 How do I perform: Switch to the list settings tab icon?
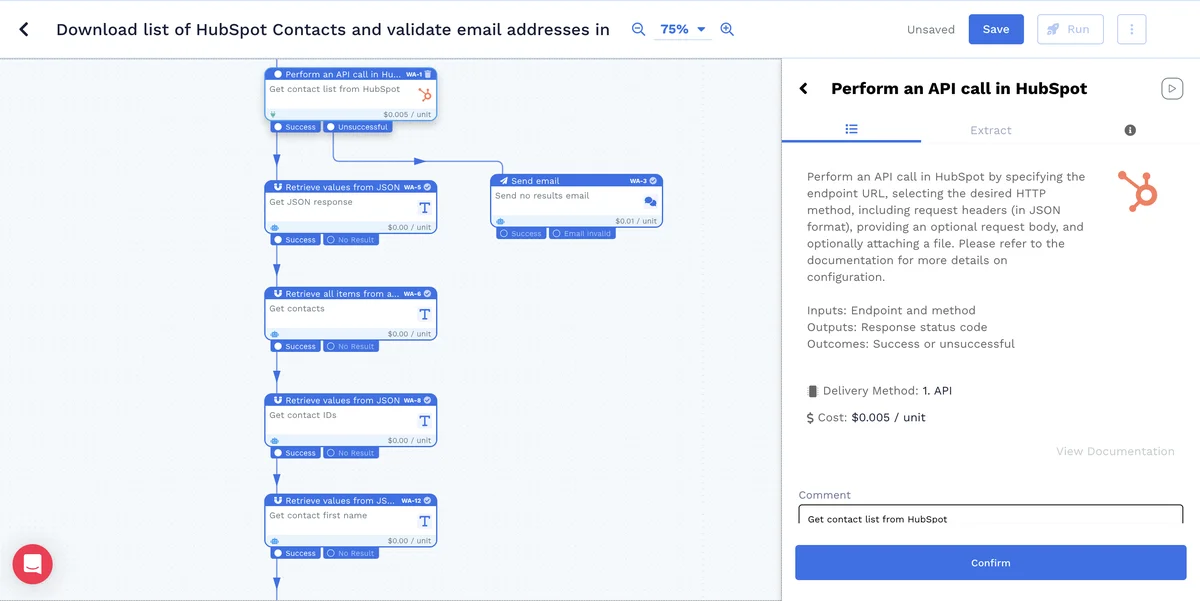[x=851, y=130]
